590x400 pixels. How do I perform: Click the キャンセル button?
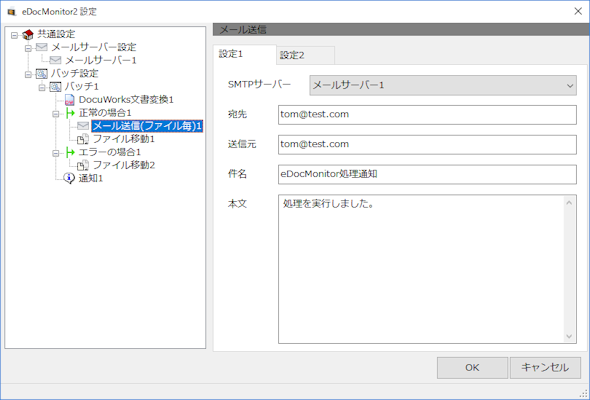(545, 368)
